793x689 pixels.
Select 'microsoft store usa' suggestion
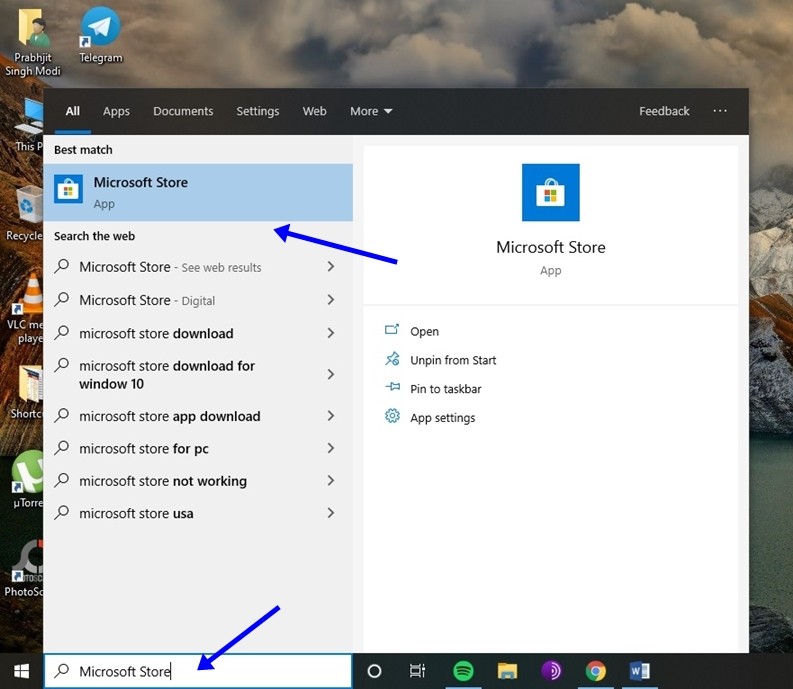[x=198, y=513]
